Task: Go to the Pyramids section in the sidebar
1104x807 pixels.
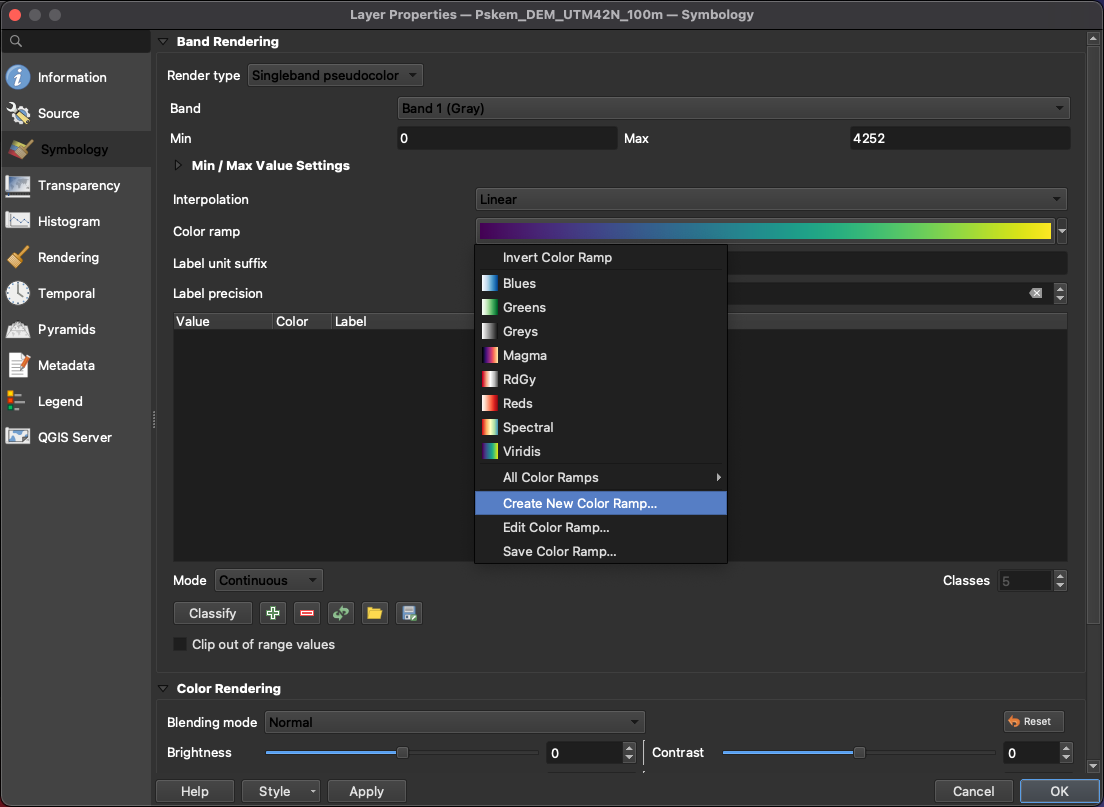Action: click(x=66, y=329)
